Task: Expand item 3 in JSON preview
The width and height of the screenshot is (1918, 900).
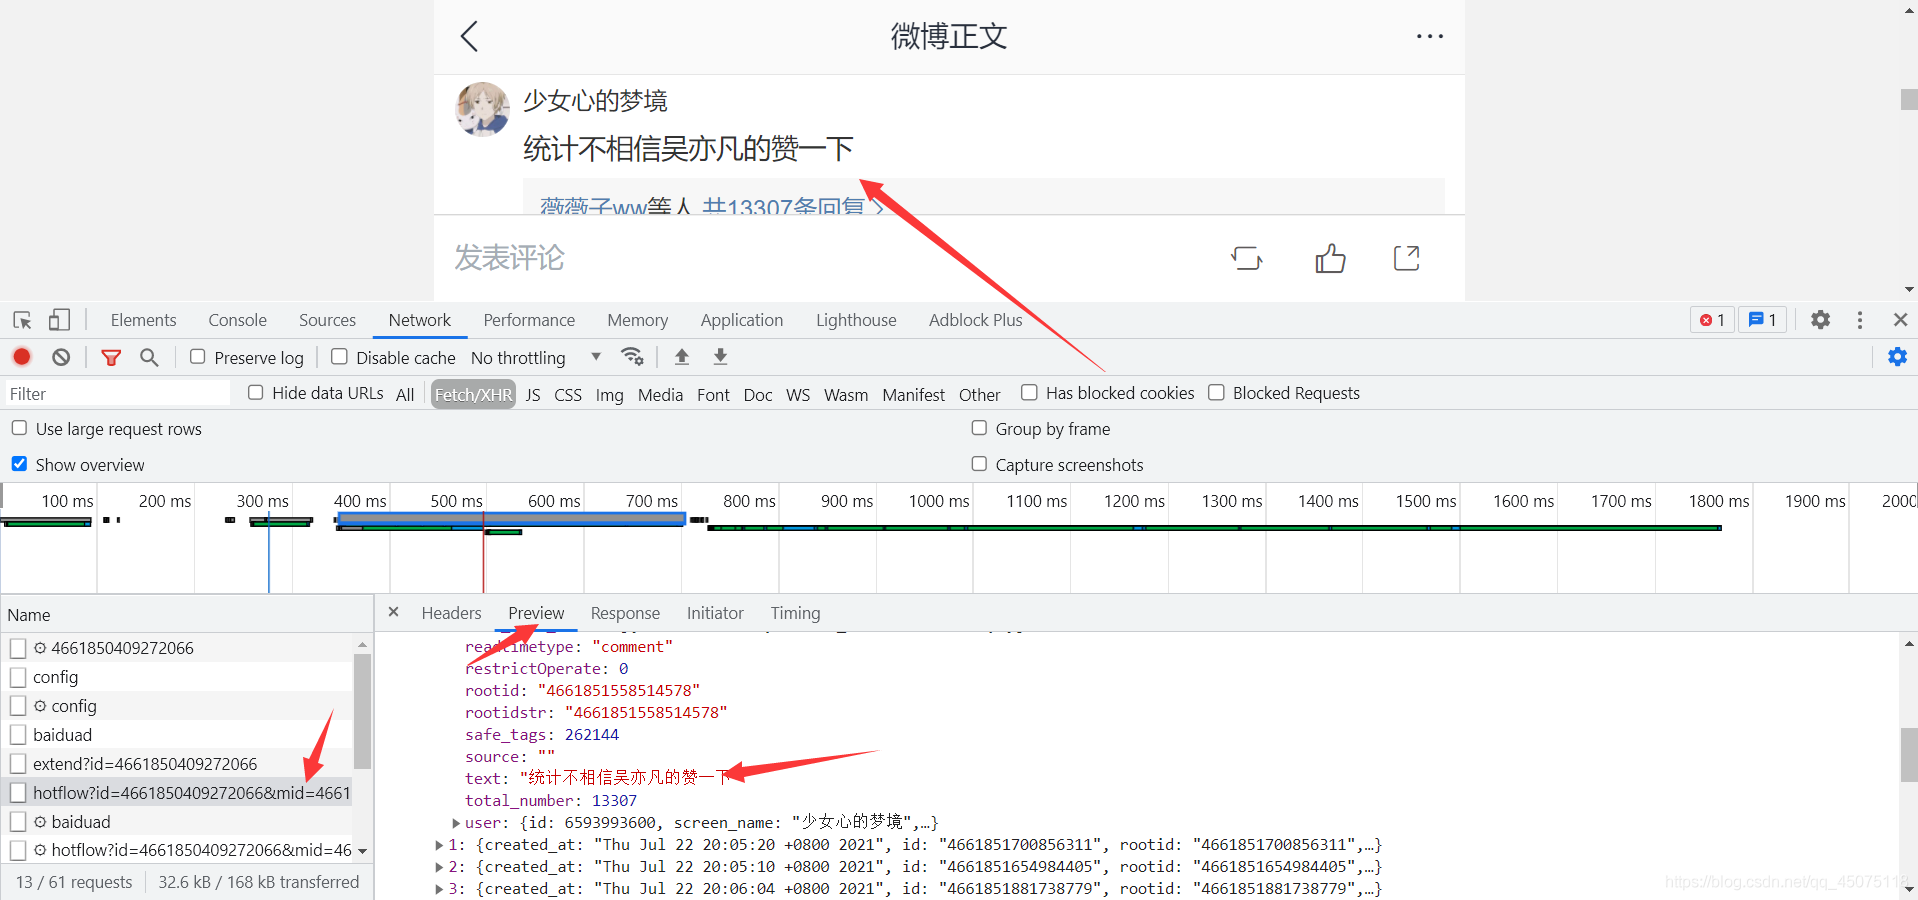Action: click(x=439, y=889)
